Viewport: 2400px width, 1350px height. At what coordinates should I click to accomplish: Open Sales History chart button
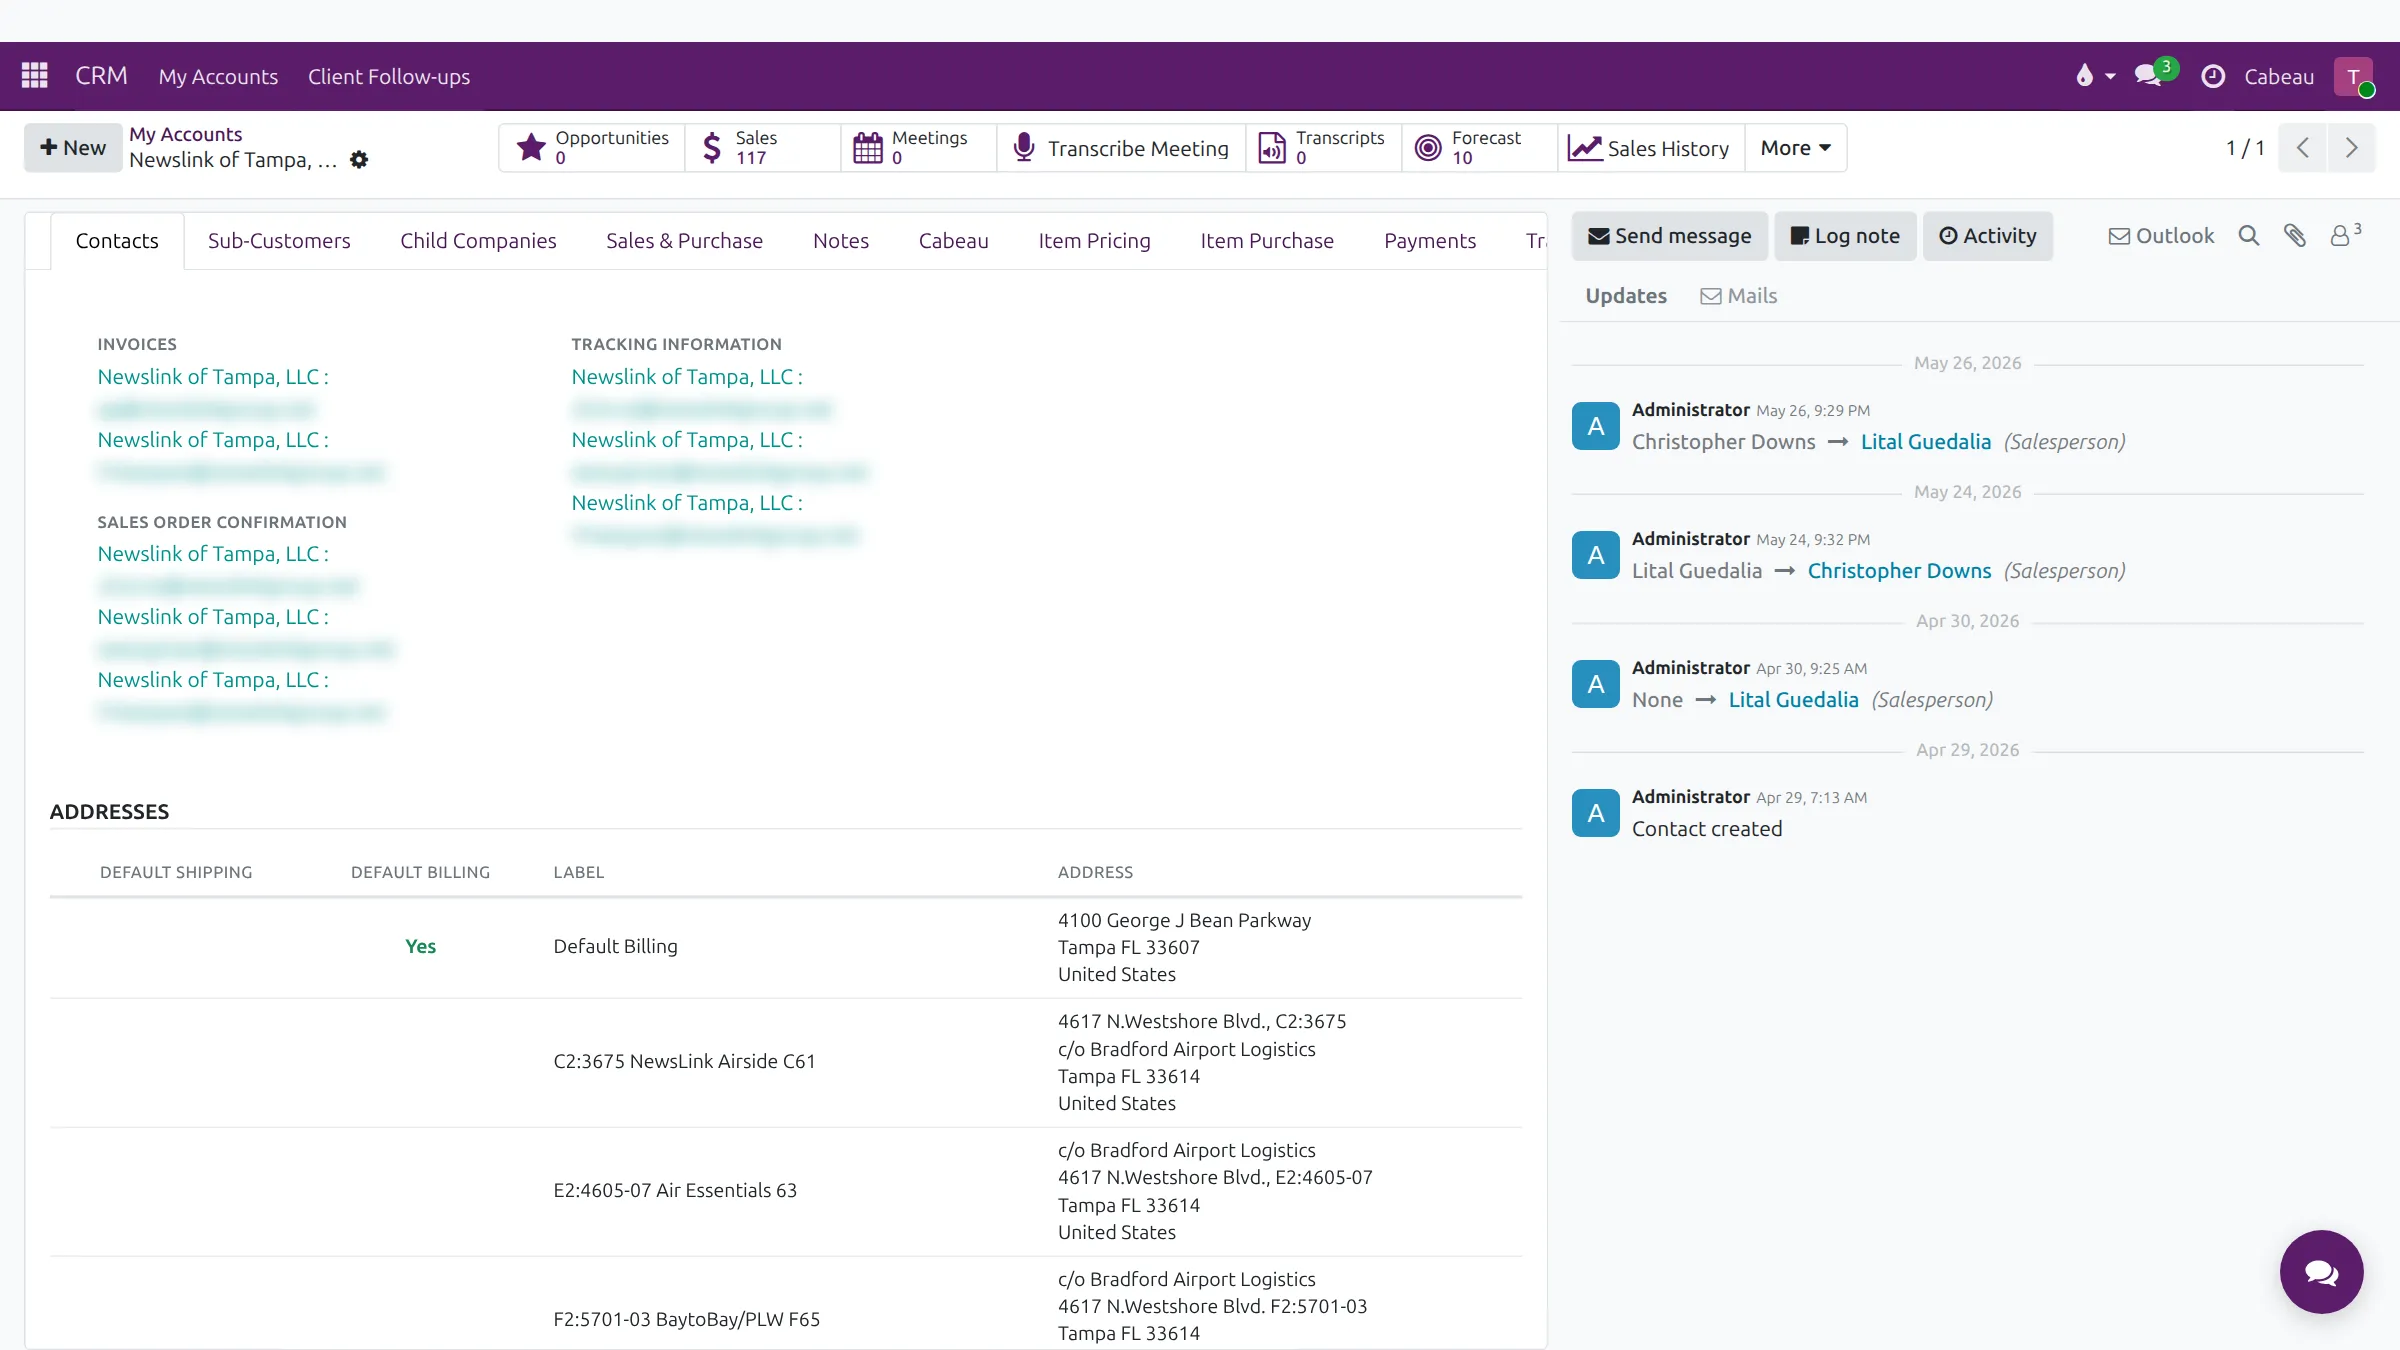[1650, 148]
